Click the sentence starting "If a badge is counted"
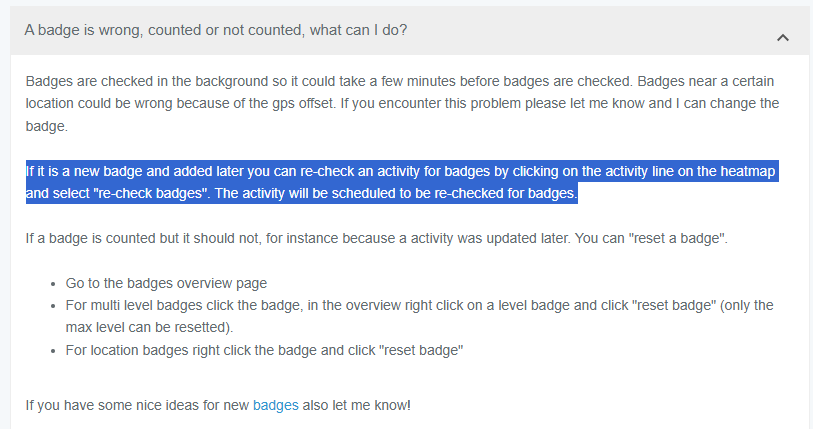The width and height of the screenshot is (813, 429). point(300,240)
